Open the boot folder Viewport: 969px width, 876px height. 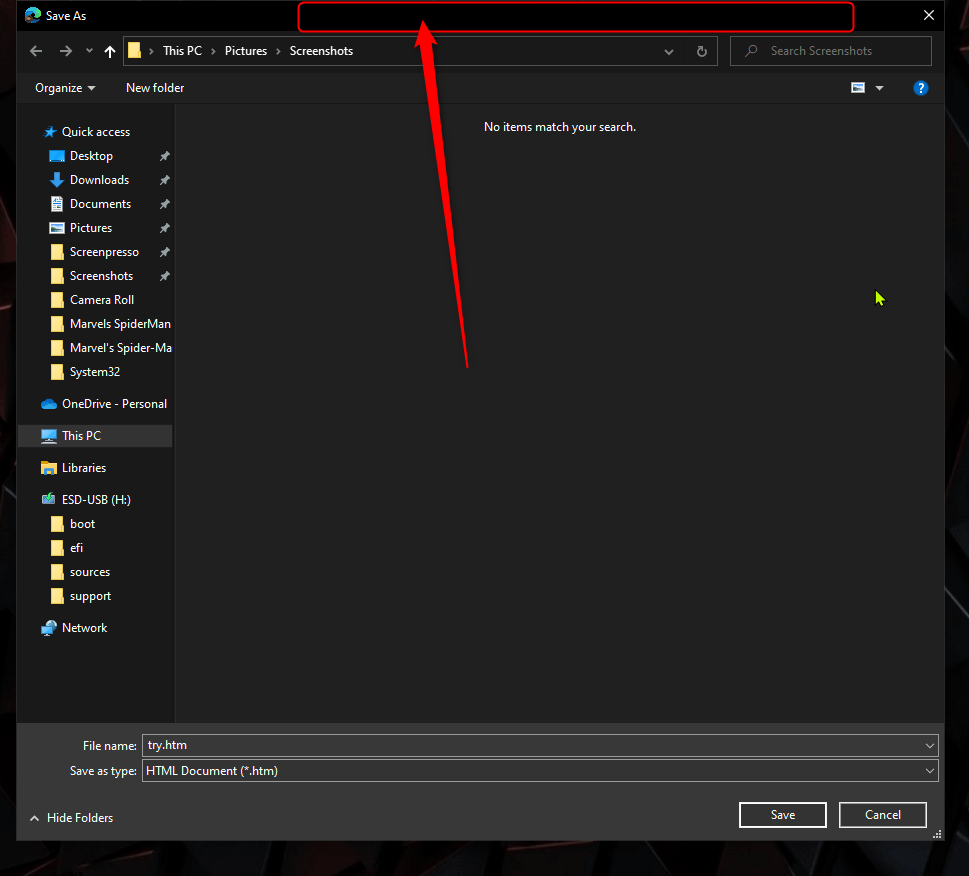pos(82,524)
